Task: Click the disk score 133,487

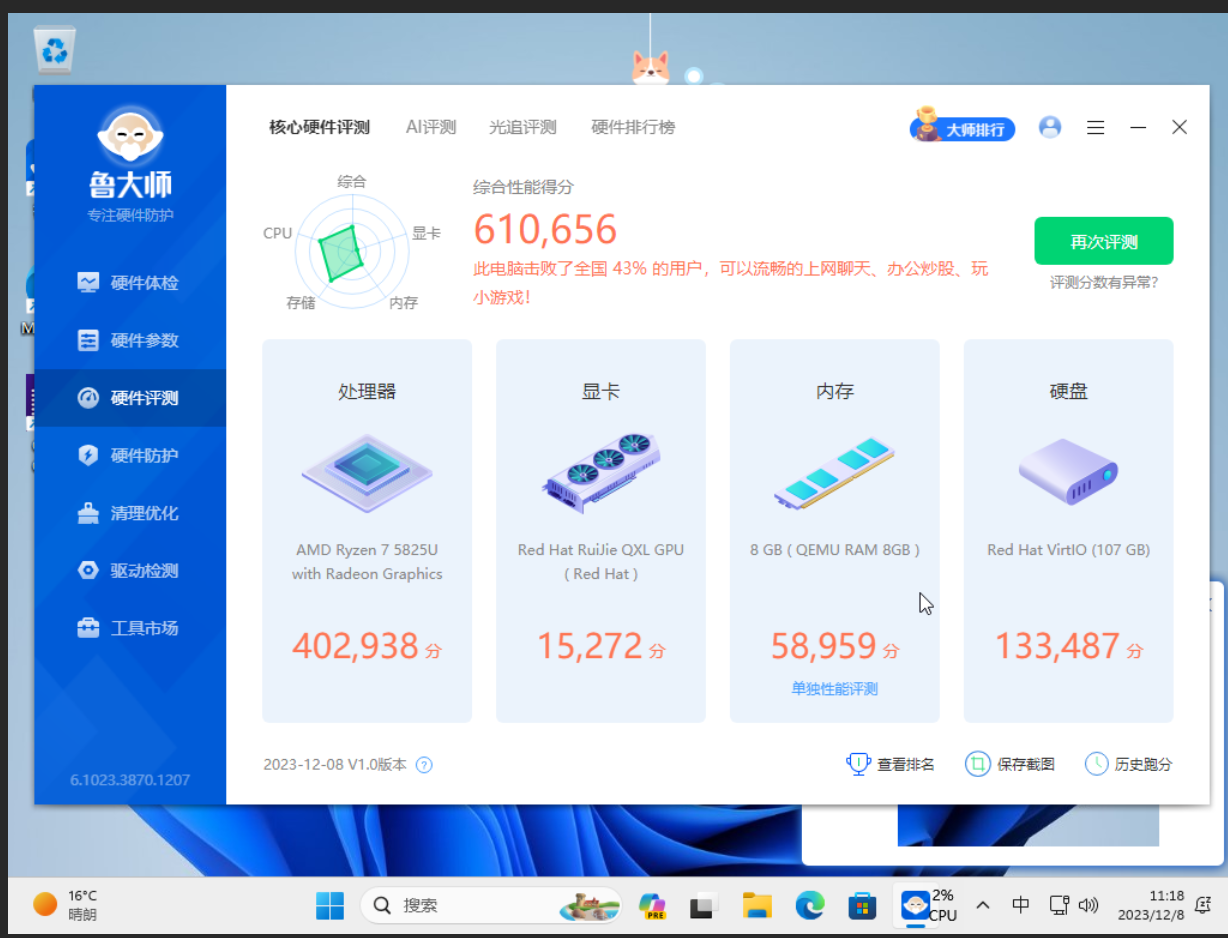Action: pos(1057,646)
